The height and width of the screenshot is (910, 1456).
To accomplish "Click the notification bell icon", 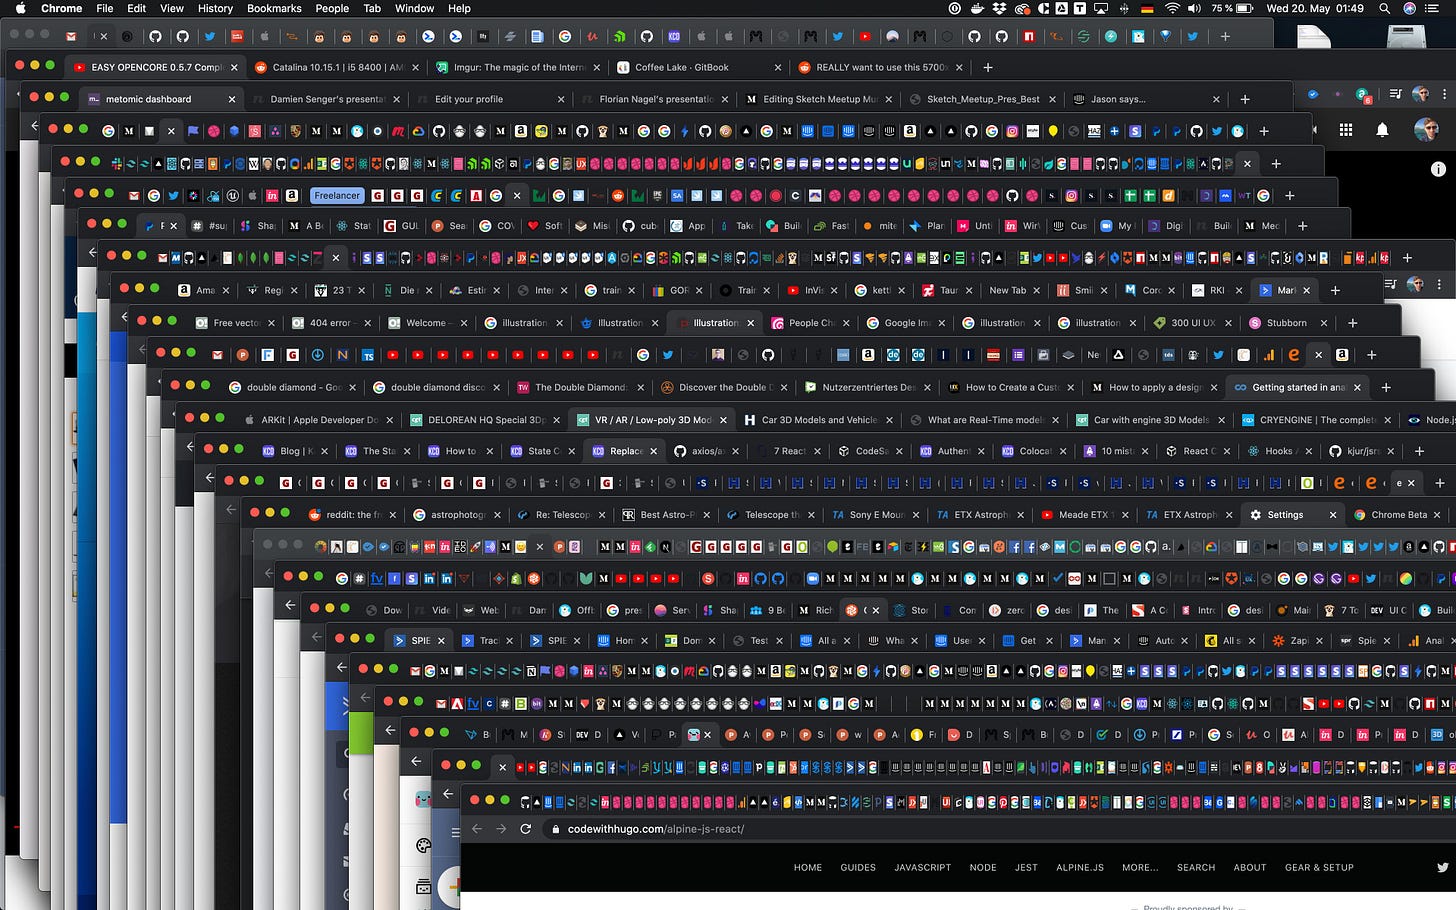I will click(x=1382, y=130).
